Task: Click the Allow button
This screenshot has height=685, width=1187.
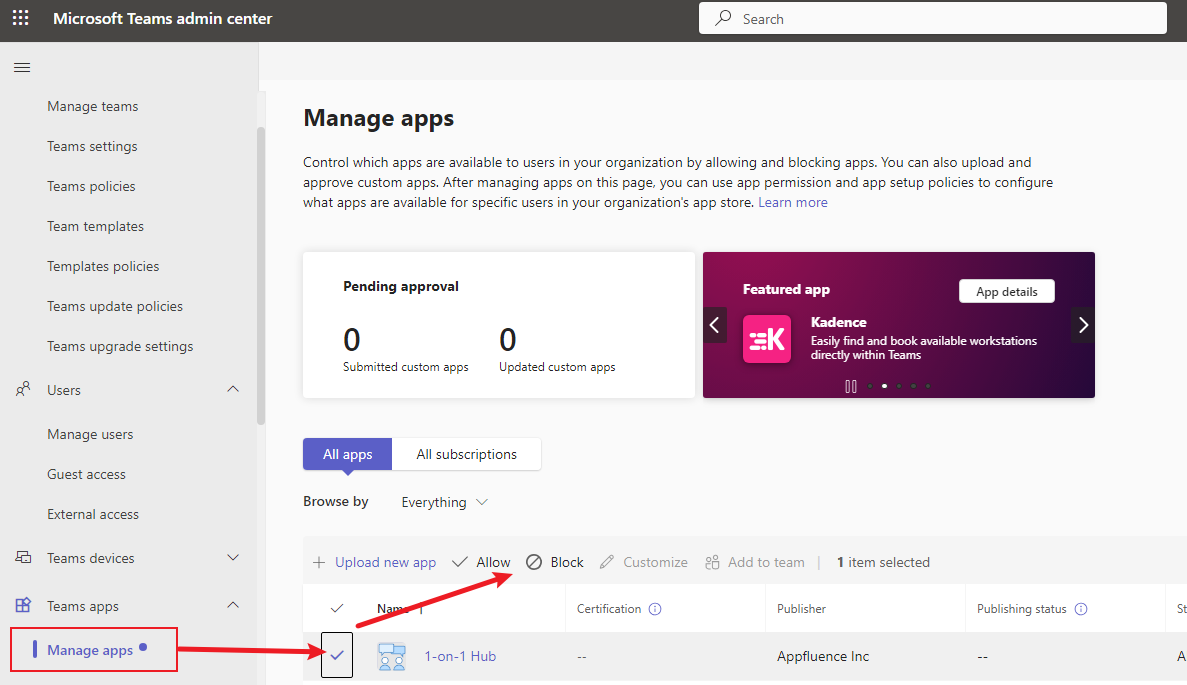Action: tap(481, 562)
